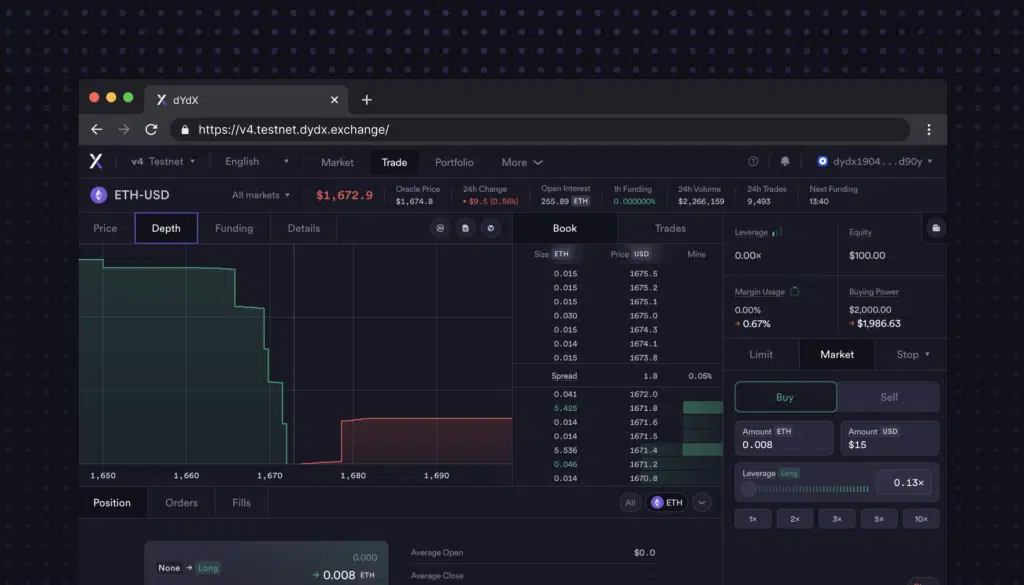Click the browser forward arrow
The width and height of the screenshot is (1024, 585).
(x=123, y=129)
